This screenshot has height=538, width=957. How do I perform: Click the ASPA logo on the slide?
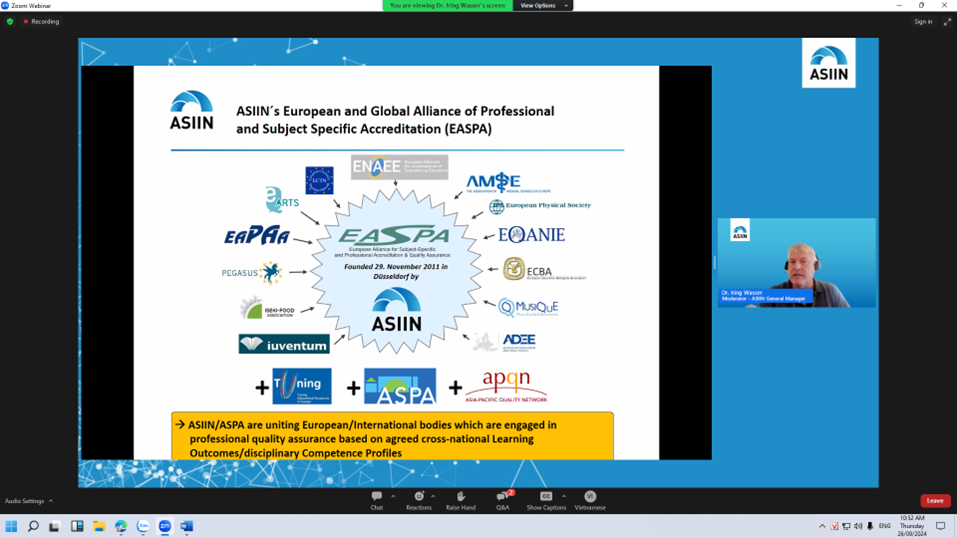coord(400,386)
